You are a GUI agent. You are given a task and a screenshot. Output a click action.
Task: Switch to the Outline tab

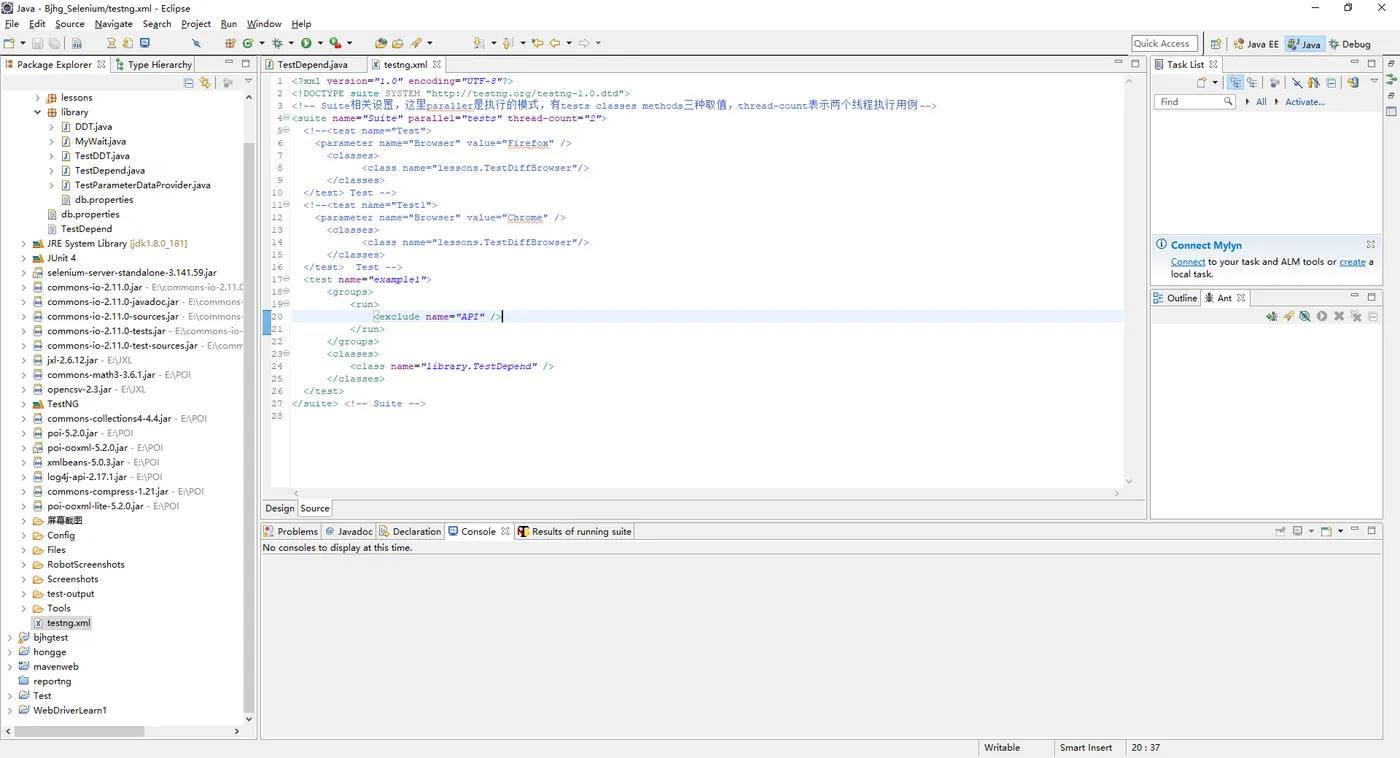[x=1175, y=298]
